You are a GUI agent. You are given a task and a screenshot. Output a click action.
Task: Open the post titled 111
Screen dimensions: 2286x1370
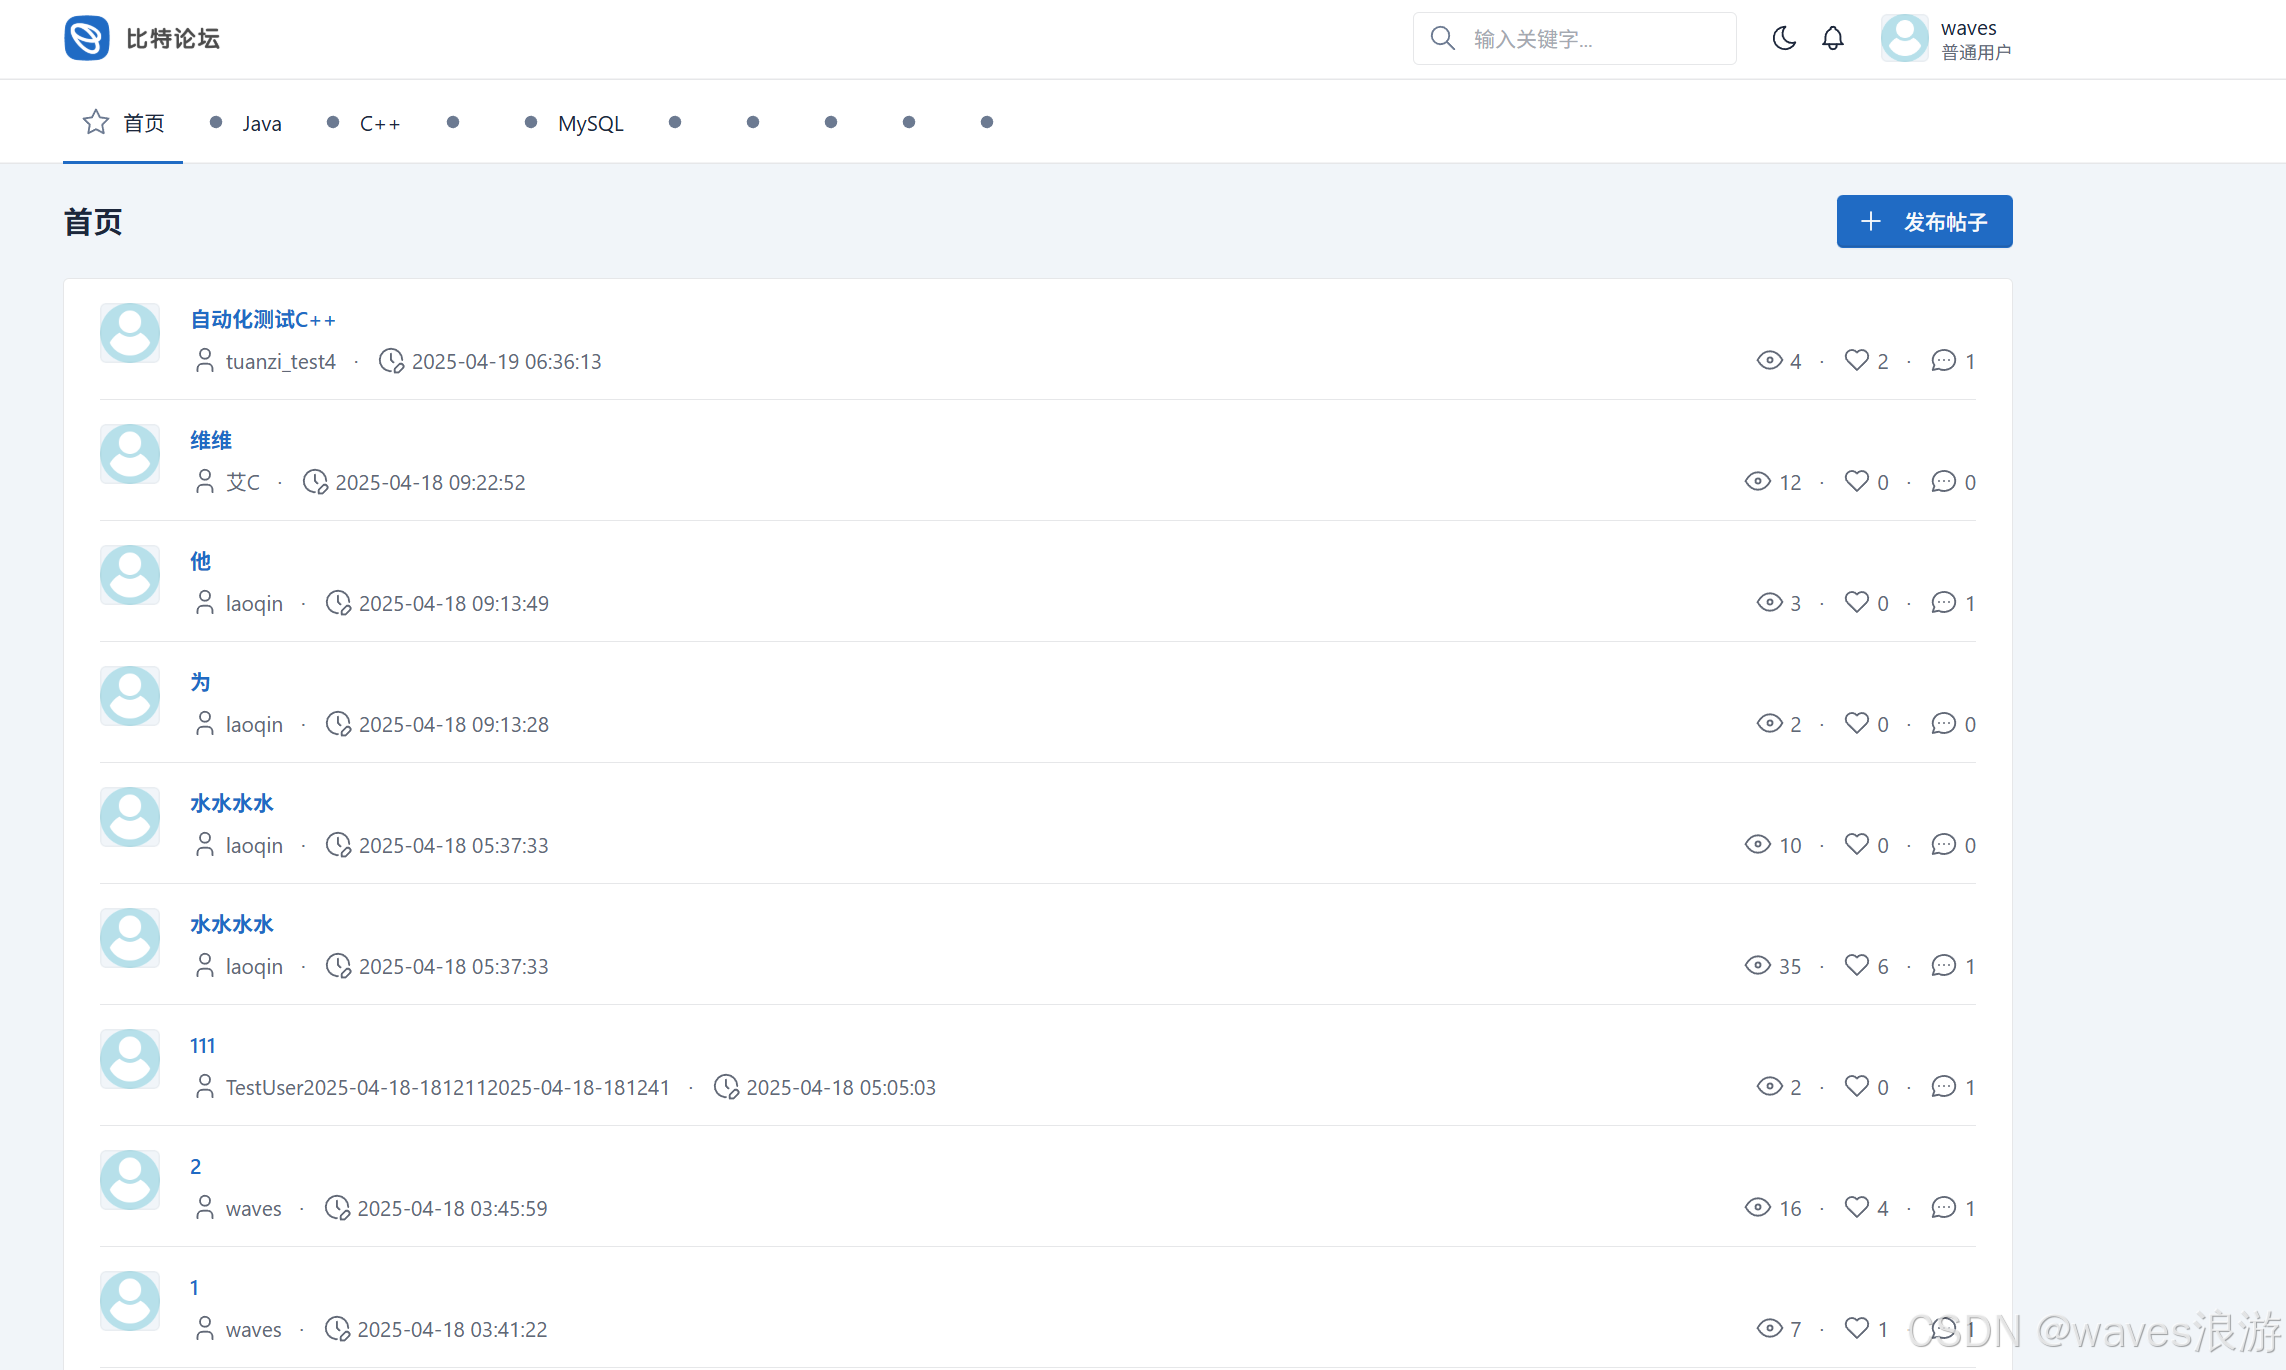202,1045
